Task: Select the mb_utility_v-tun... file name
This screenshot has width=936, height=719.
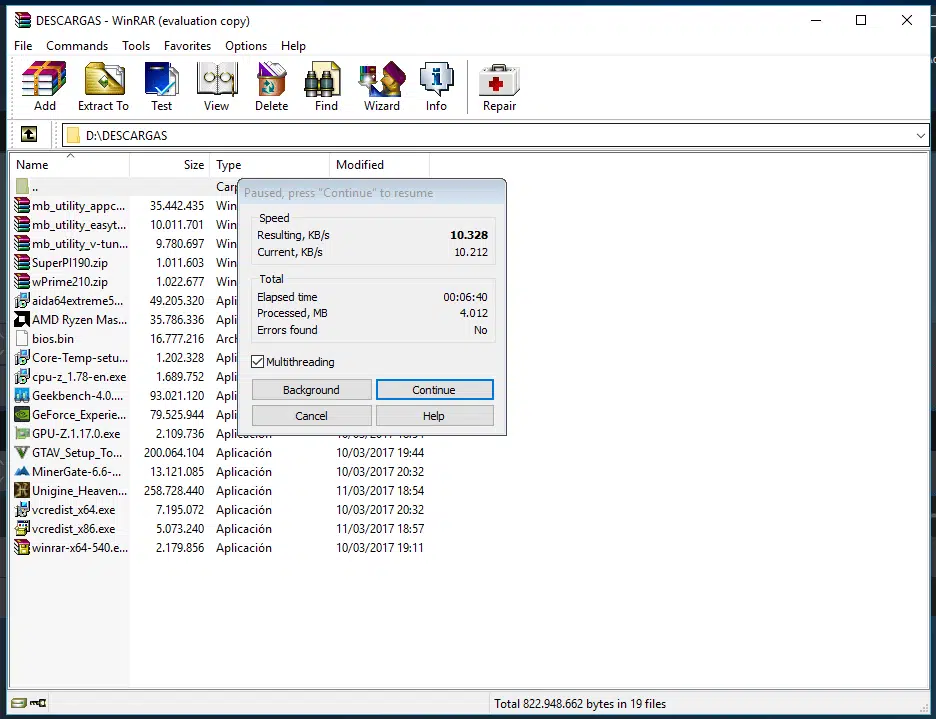Action: pyautogui.click(x=80, y=244)
